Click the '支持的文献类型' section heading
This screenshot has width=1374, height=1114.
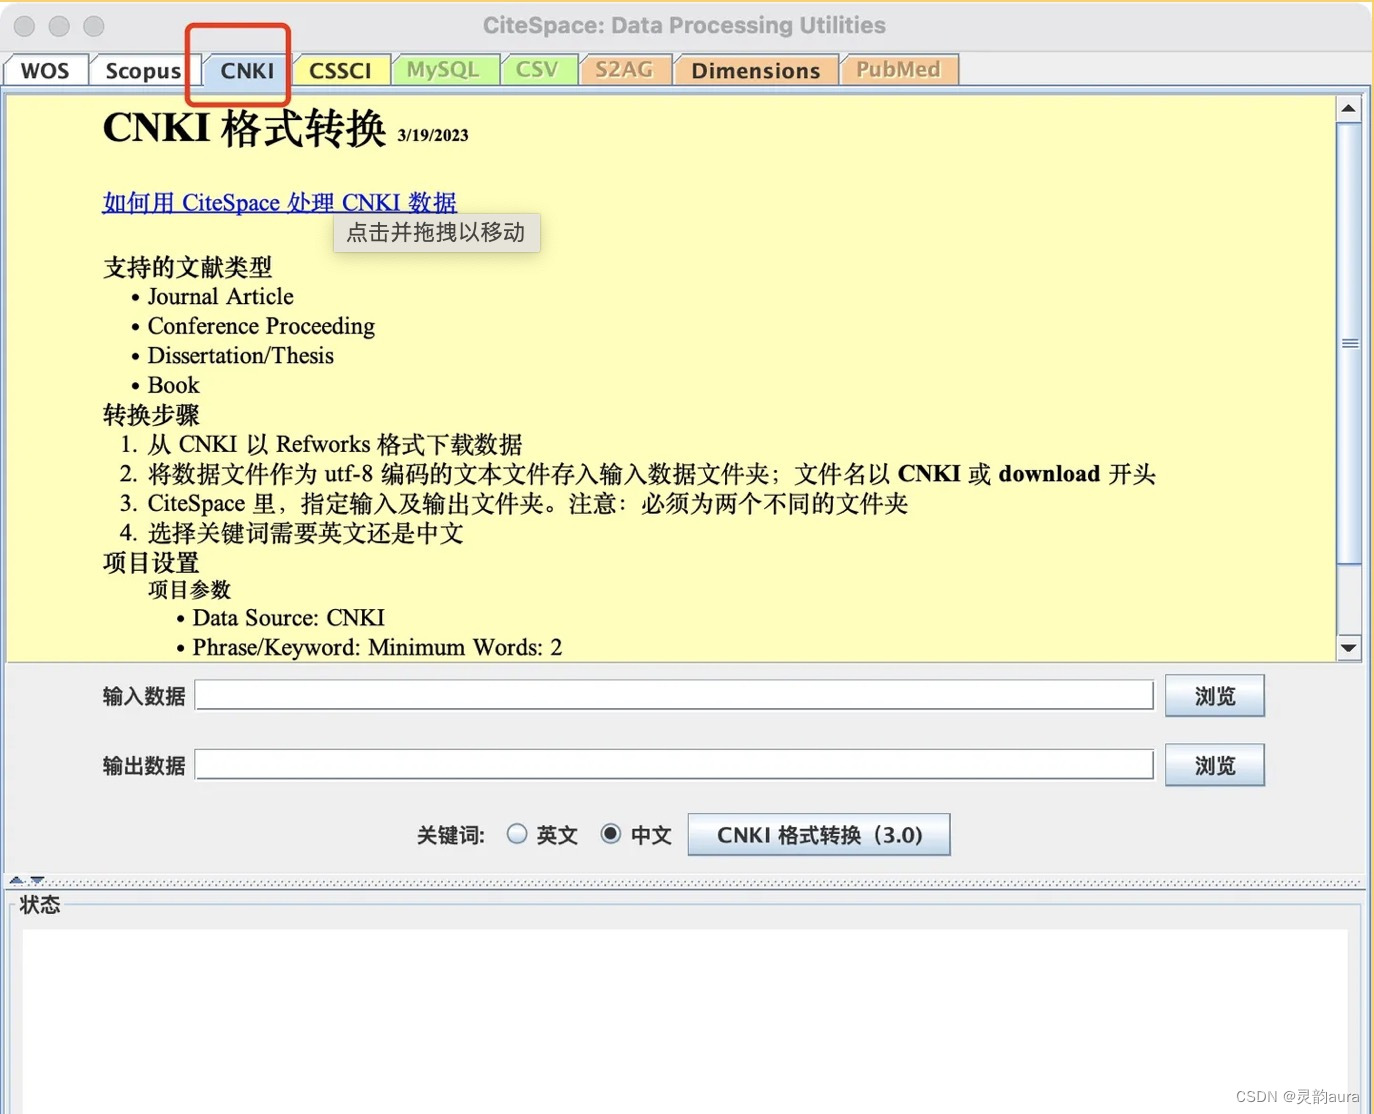pyautogui.click(x=187, y=267)
